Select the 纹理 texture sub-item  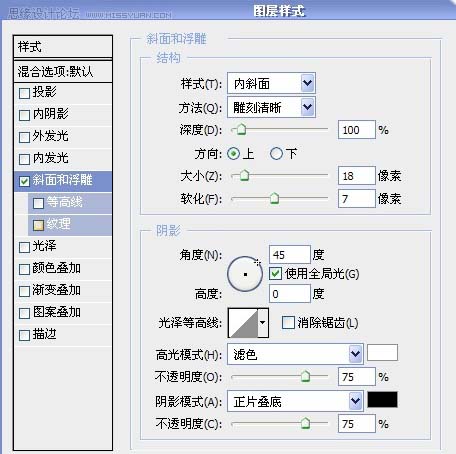tap(69, 224)
